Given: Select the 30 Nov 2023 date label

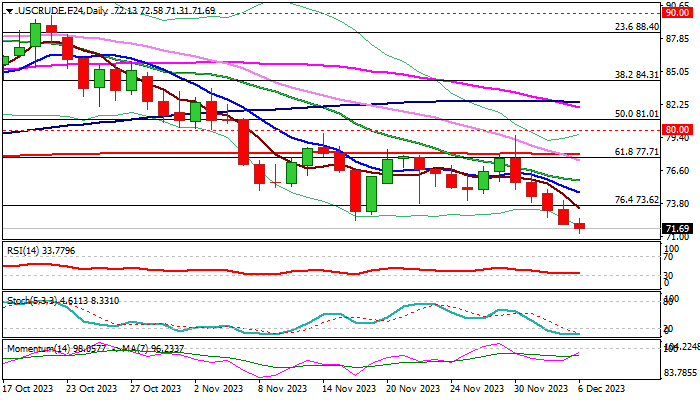Looking at the screenshot, I should 541,388.
